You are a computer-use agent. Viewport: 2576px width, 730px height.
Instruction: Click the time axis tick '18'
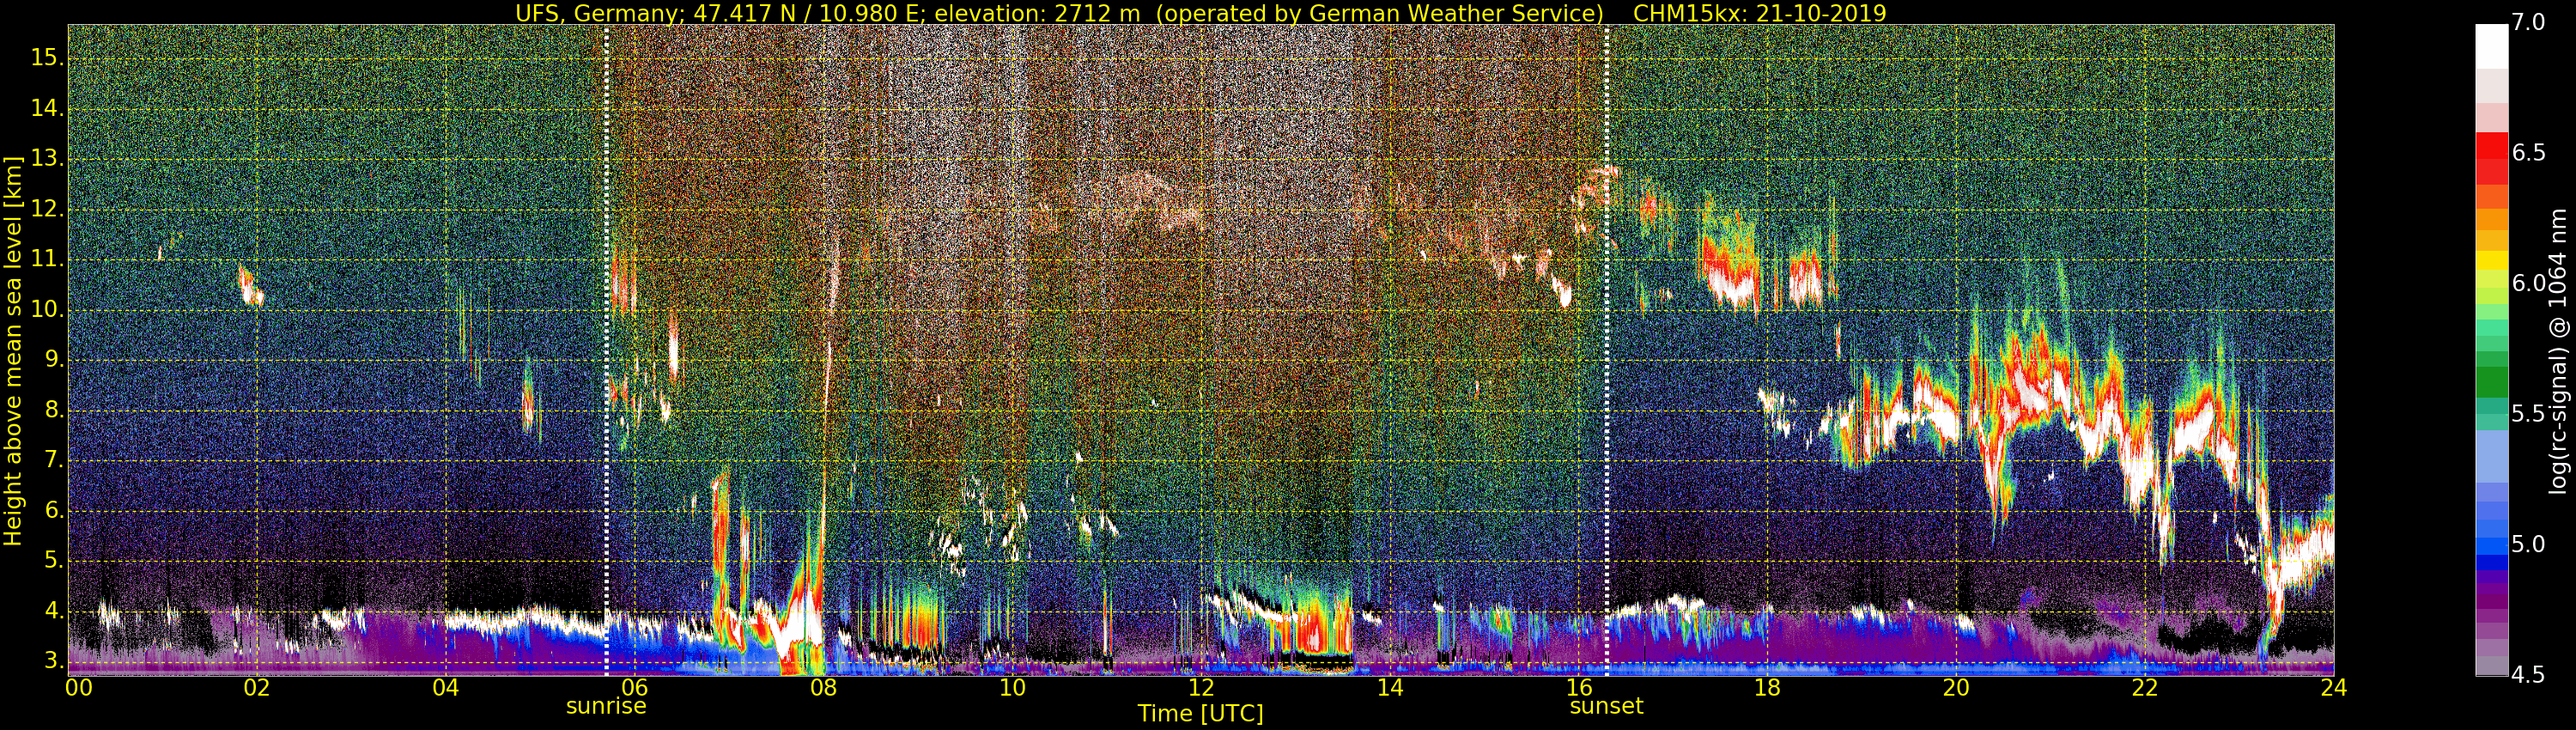click(x=1767, y=688)
